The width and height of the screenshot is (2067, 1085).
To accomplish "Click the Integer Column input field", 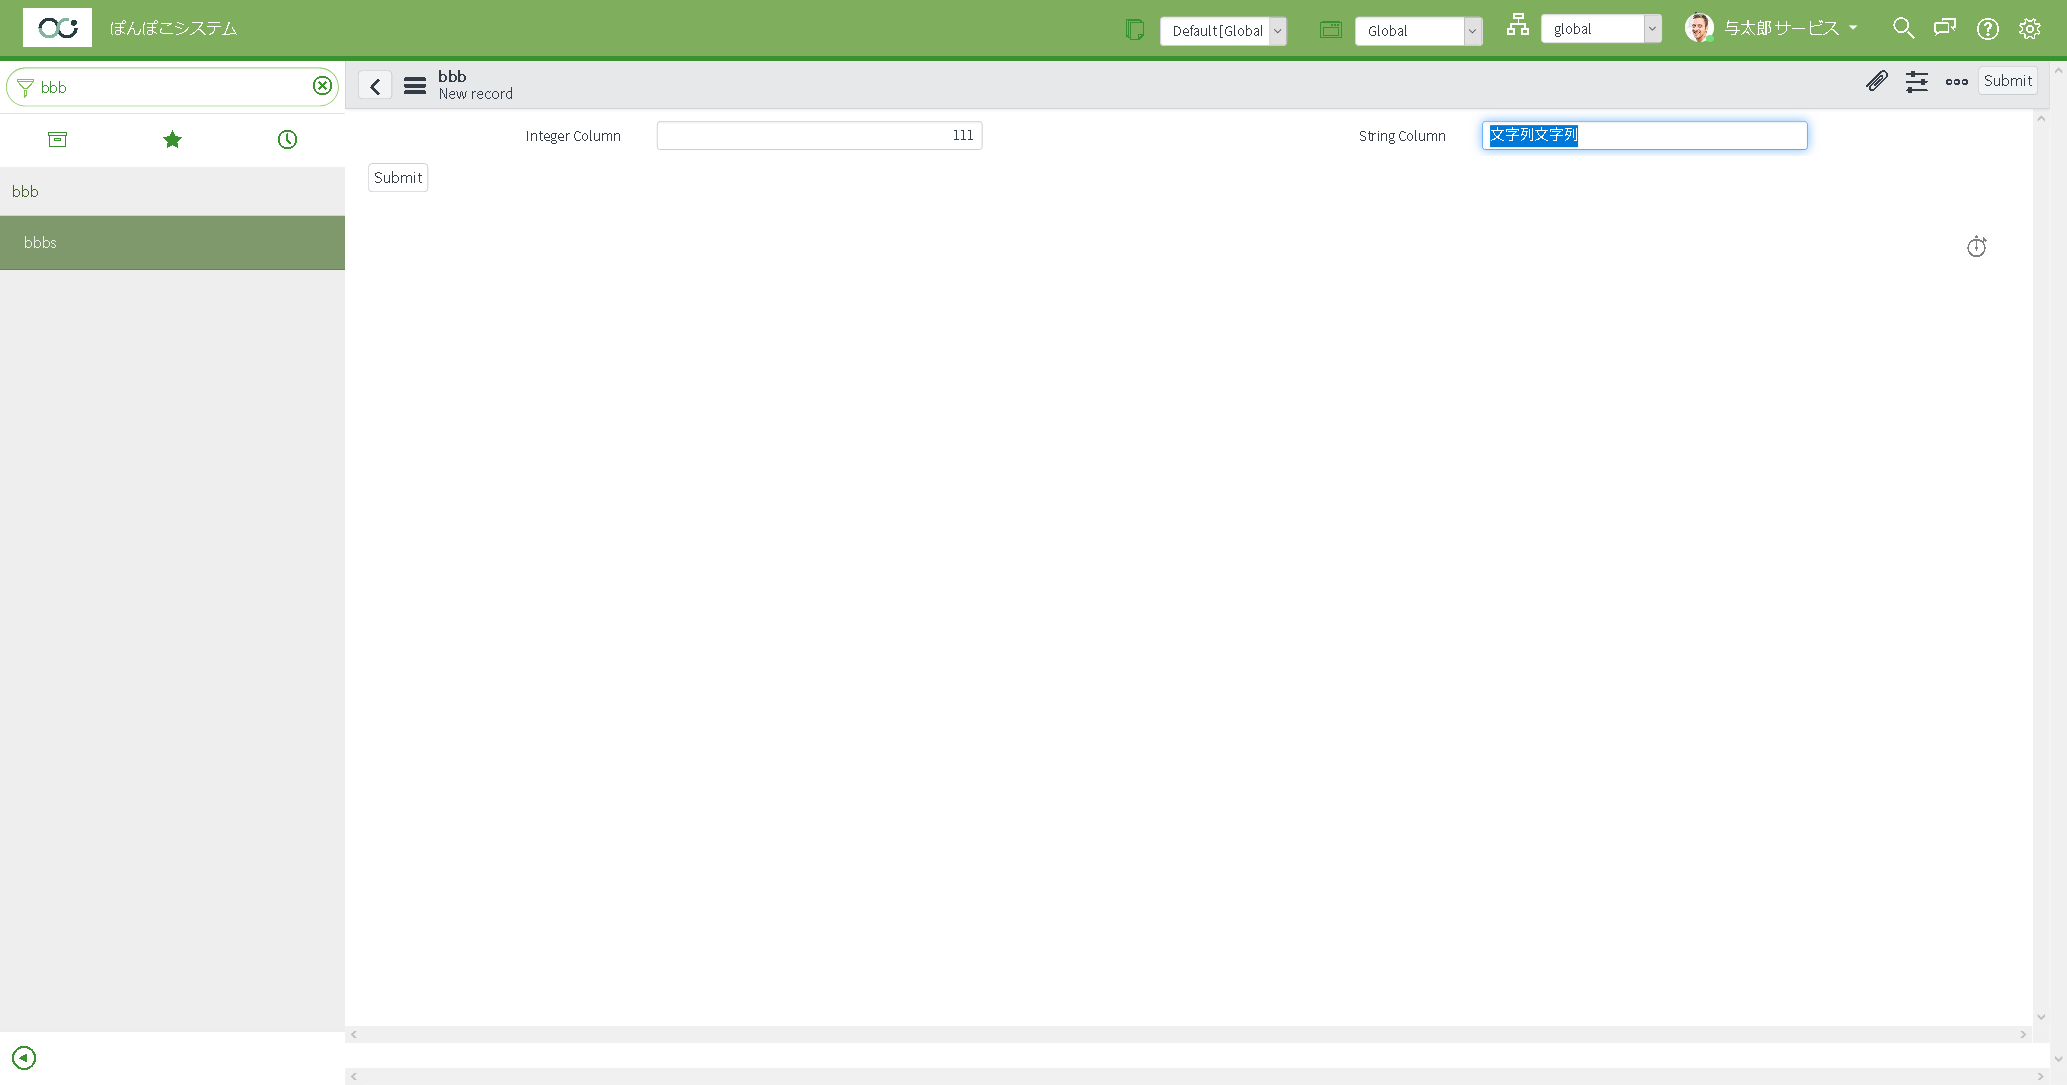I will [819, 135].
